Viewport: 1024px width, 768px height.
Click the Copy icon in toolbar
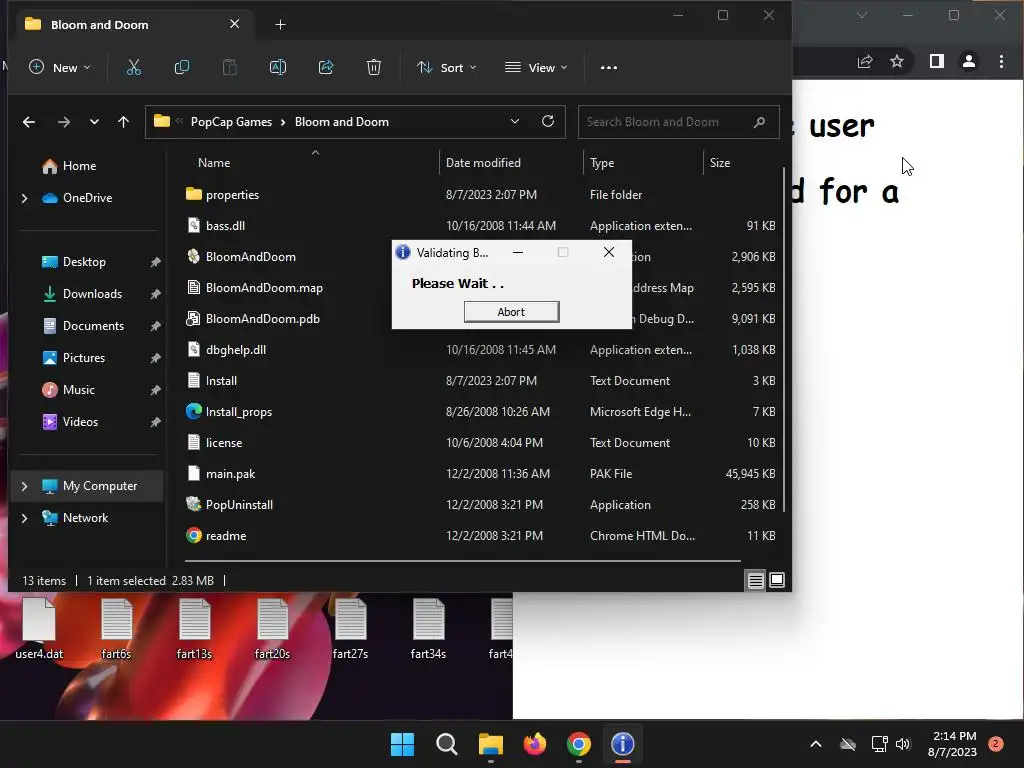(182, 67)
